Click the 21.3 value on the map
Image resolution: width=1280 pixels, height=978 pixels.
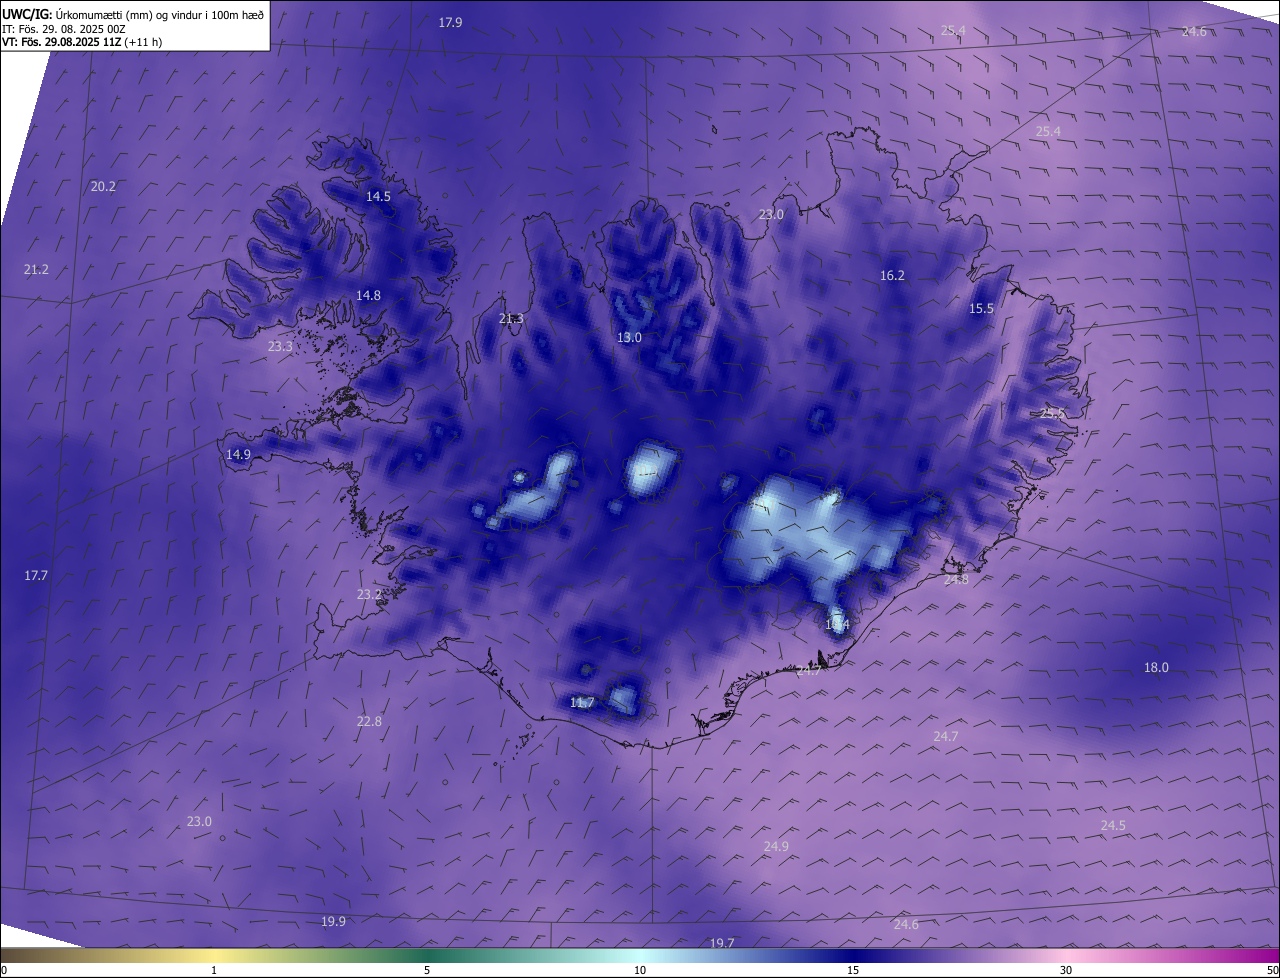[511, 318]
